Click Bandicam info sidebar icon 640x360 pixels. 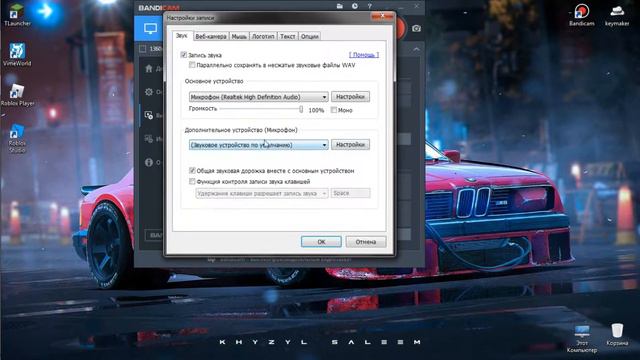(149, 162)
